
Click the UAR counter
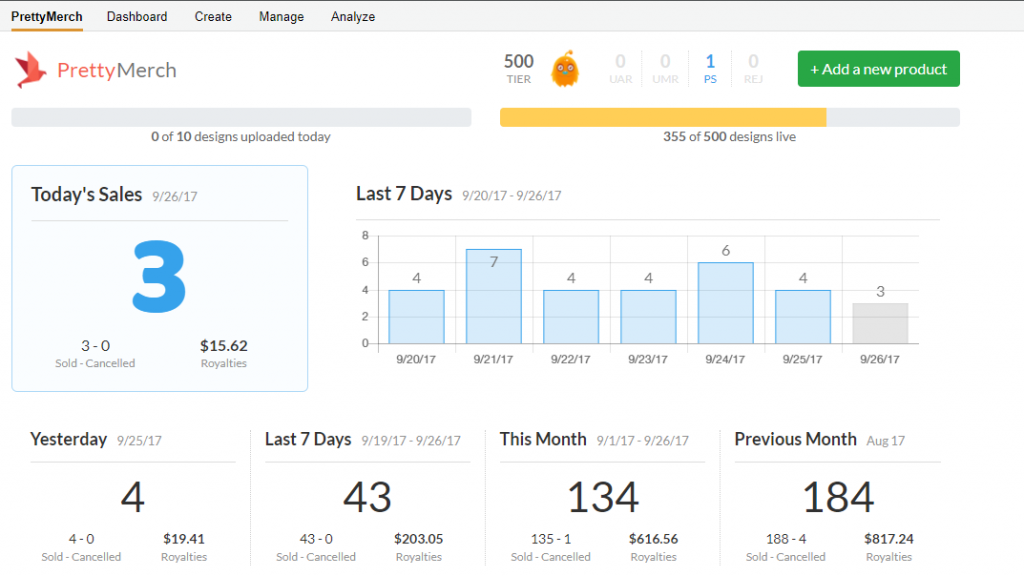tap(620, 69)
